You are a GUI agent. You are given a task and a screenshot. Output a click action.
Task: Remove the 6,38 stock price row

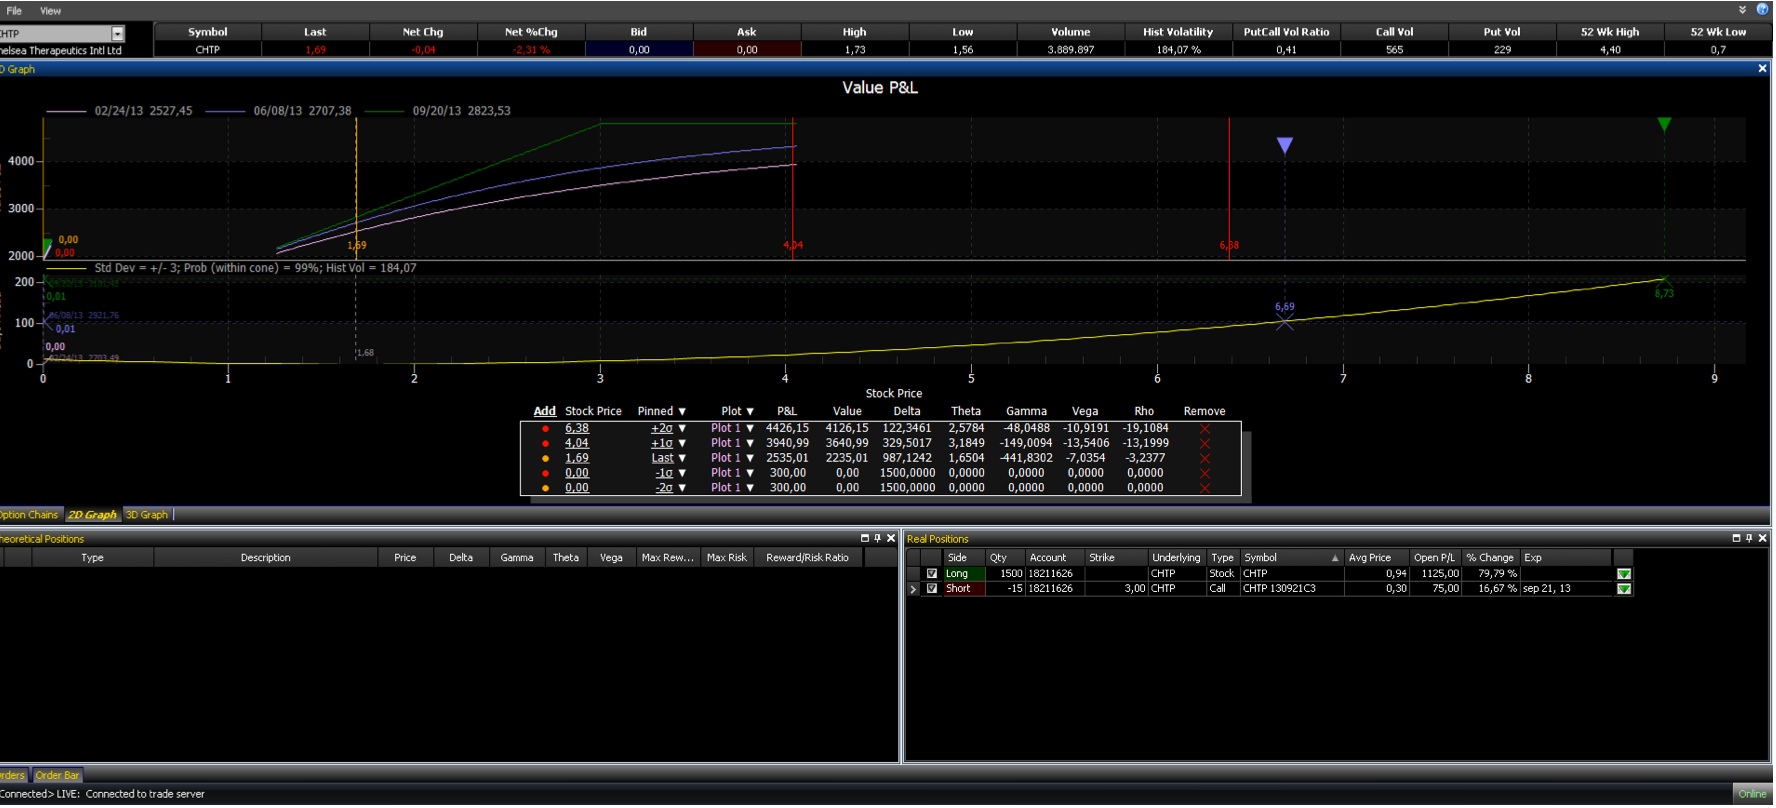click(x=1204, y=429)
